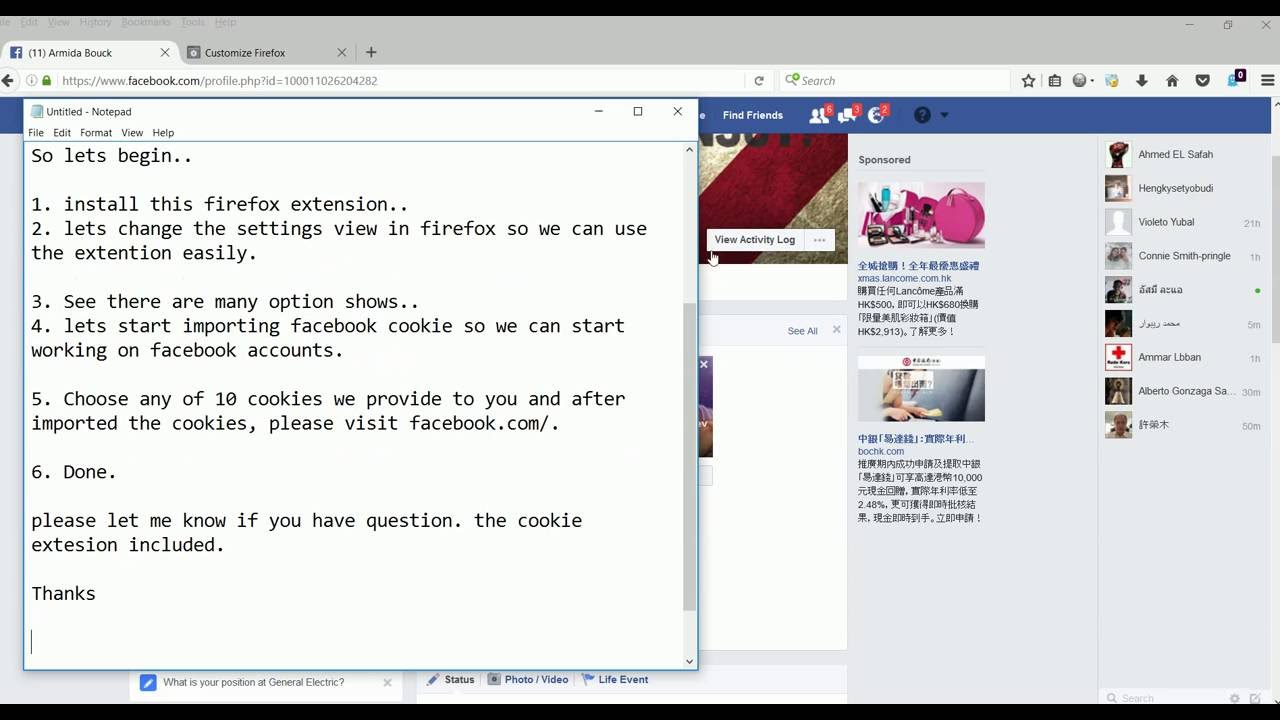1280x720 pixels.
Task: Open the Notepad View menu
Action: point(132,132)
